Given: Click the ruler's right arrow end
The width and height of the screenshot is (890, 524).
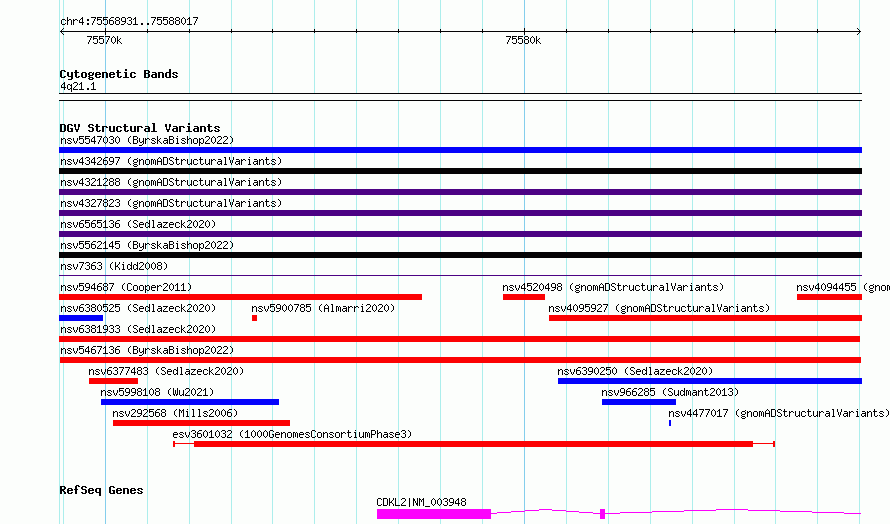Looking at the screenshot, I should pos(859,32).
